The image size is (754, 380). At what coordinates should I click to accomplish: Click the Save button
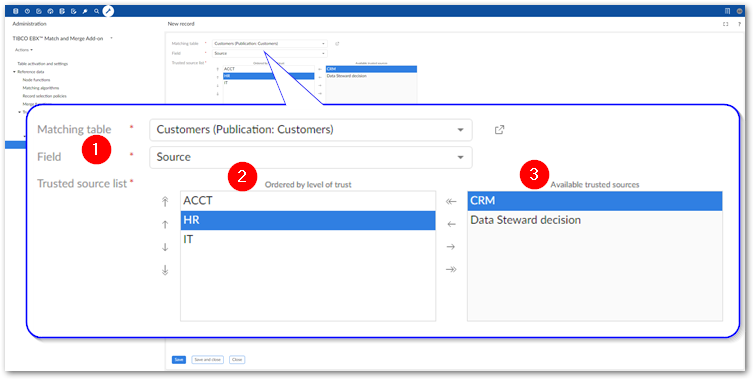pyautogui.click(x=179, y=359)
